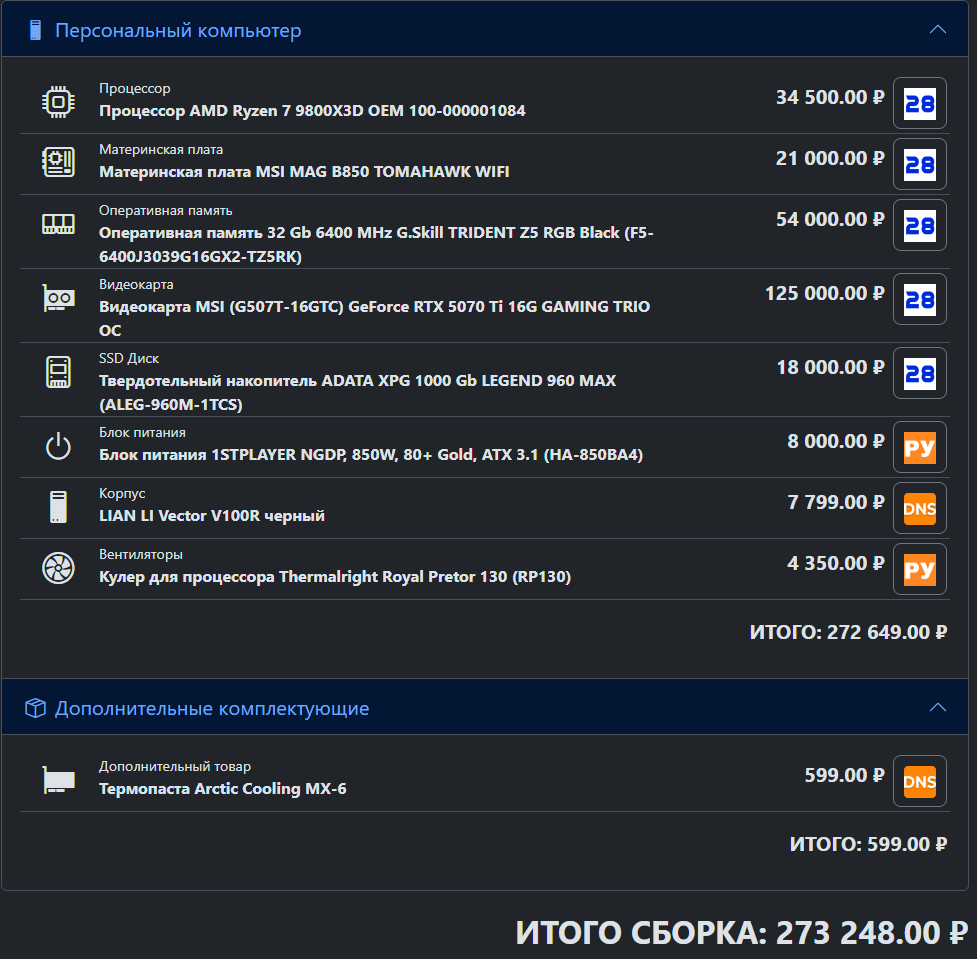Open РУ store logo for 1STPLAYER power supply
The image size is (977, 959).
point(920,447)
